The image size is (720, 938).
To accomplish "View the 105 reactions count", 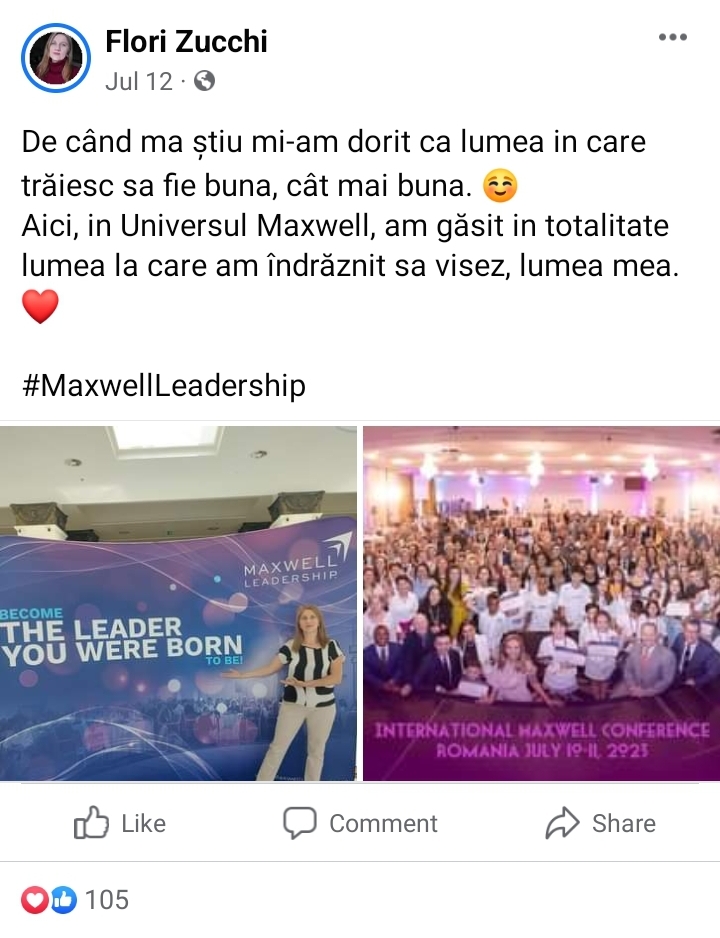I will click(107, 900).
